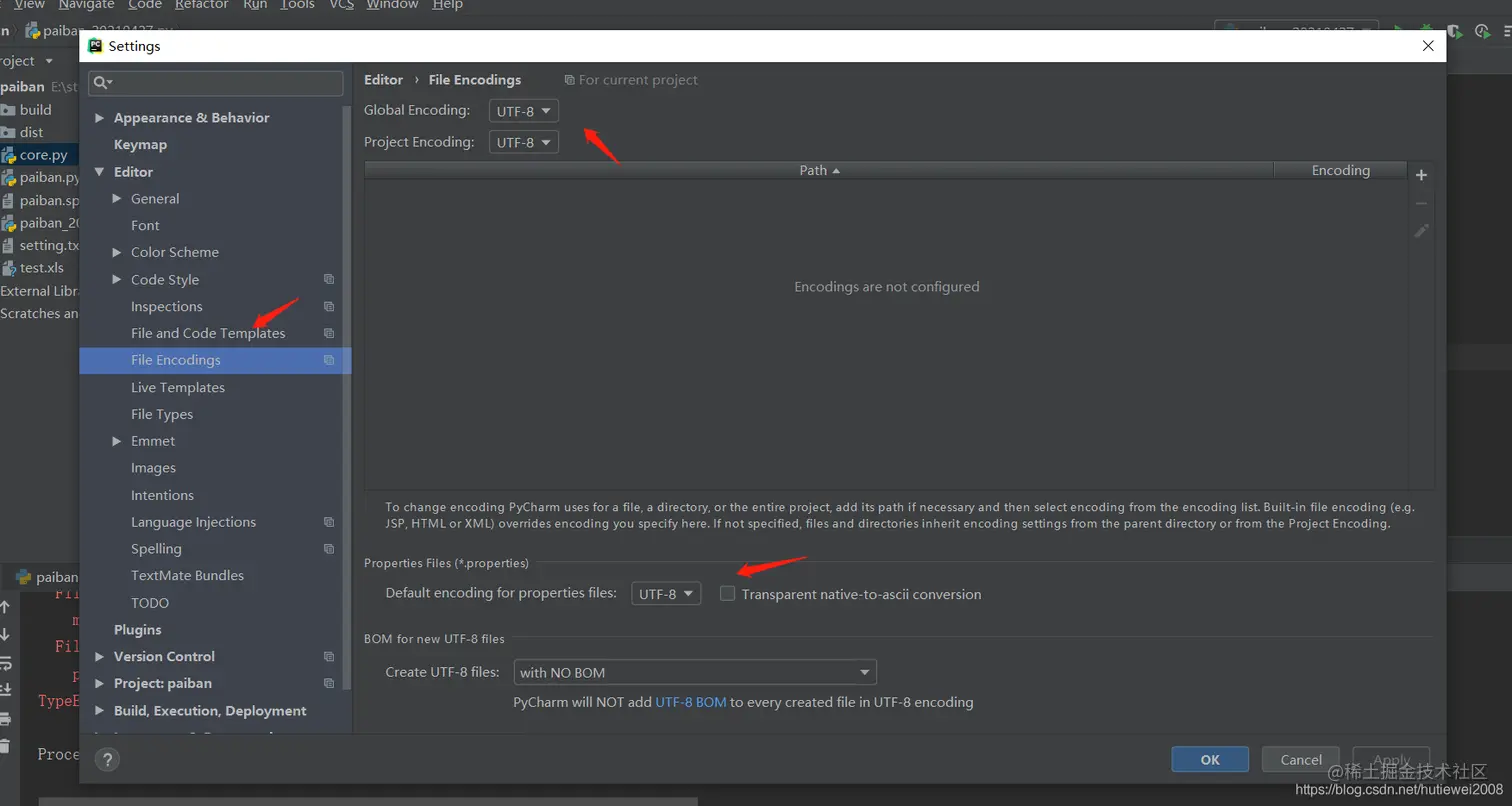Click the per-project icon next to Code Style
Viewport: 1512px width, 806px height.
click(329, 279)
